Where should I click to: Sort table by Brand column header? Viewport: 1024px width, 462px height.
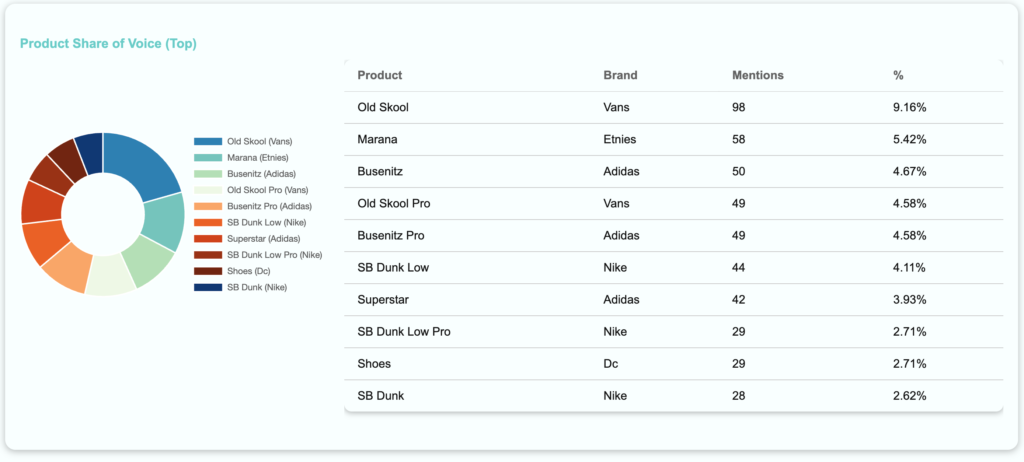tap(620, 75)
